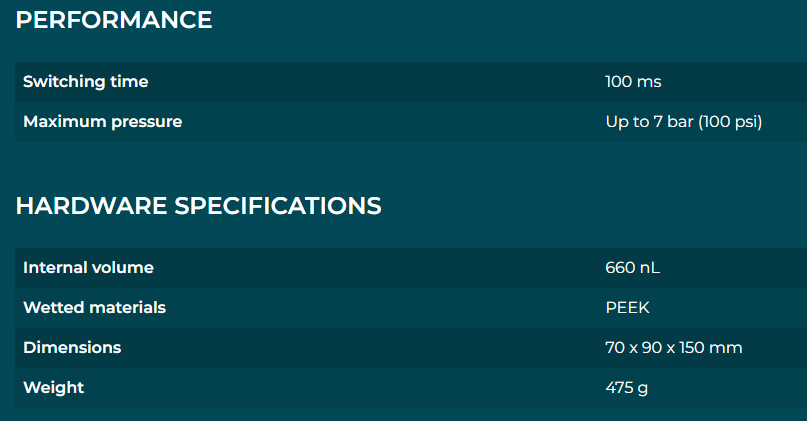This screenshot has width=807, height=421.
Task: Click the Up to text before 7 bar
Action: click(627, 122)
